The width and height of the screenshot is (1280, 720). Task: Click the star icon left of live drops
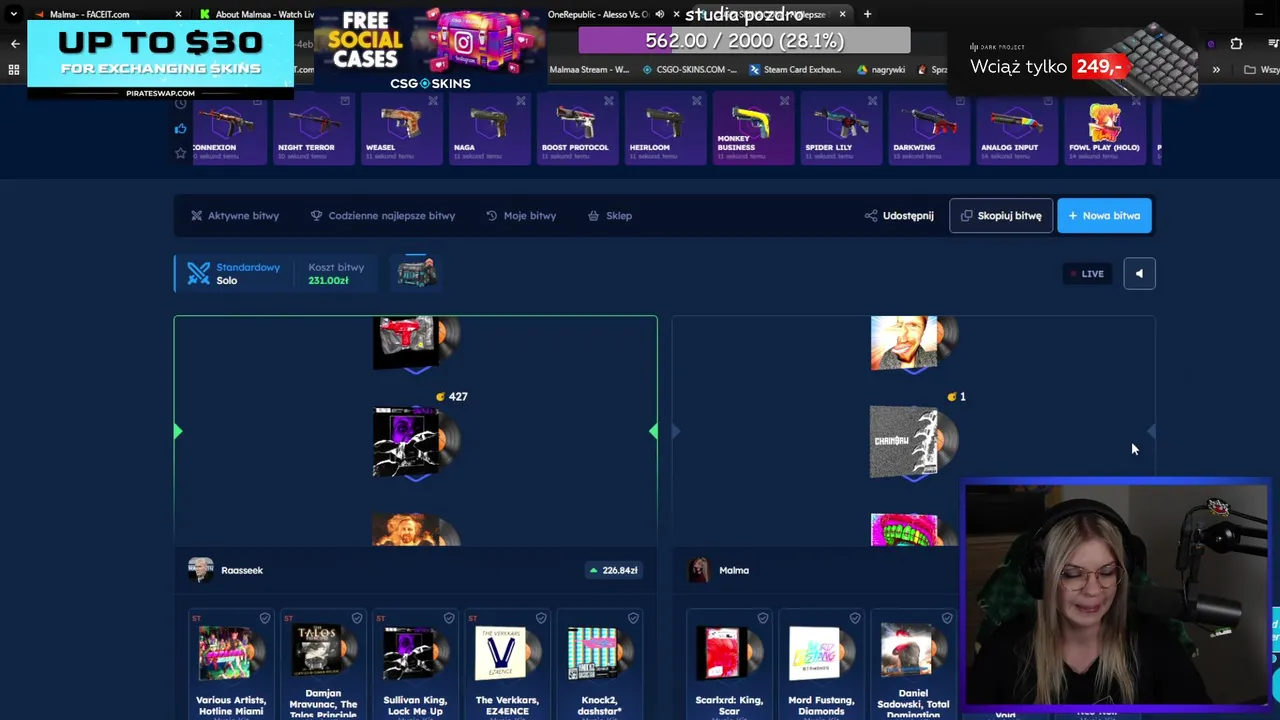pos(180,153)
